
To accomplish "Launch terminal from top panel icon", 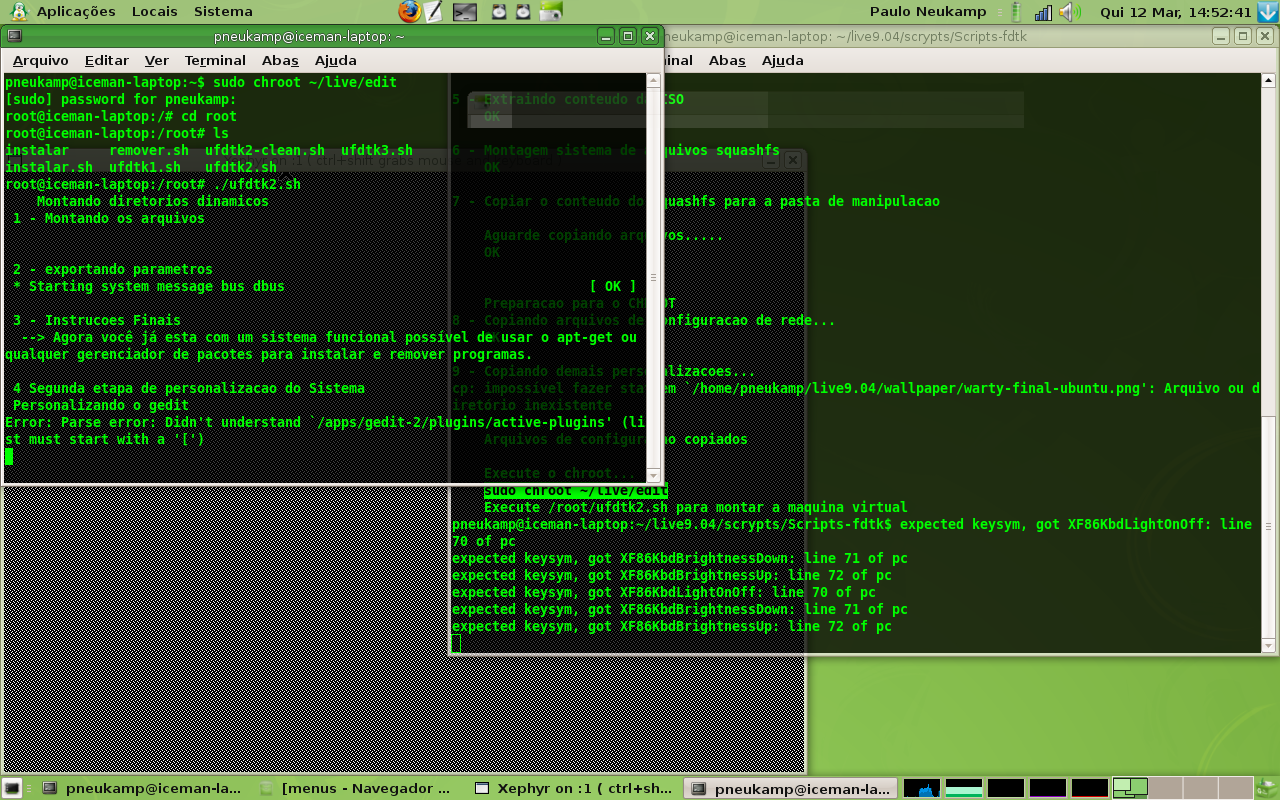I will coord(465,12).
